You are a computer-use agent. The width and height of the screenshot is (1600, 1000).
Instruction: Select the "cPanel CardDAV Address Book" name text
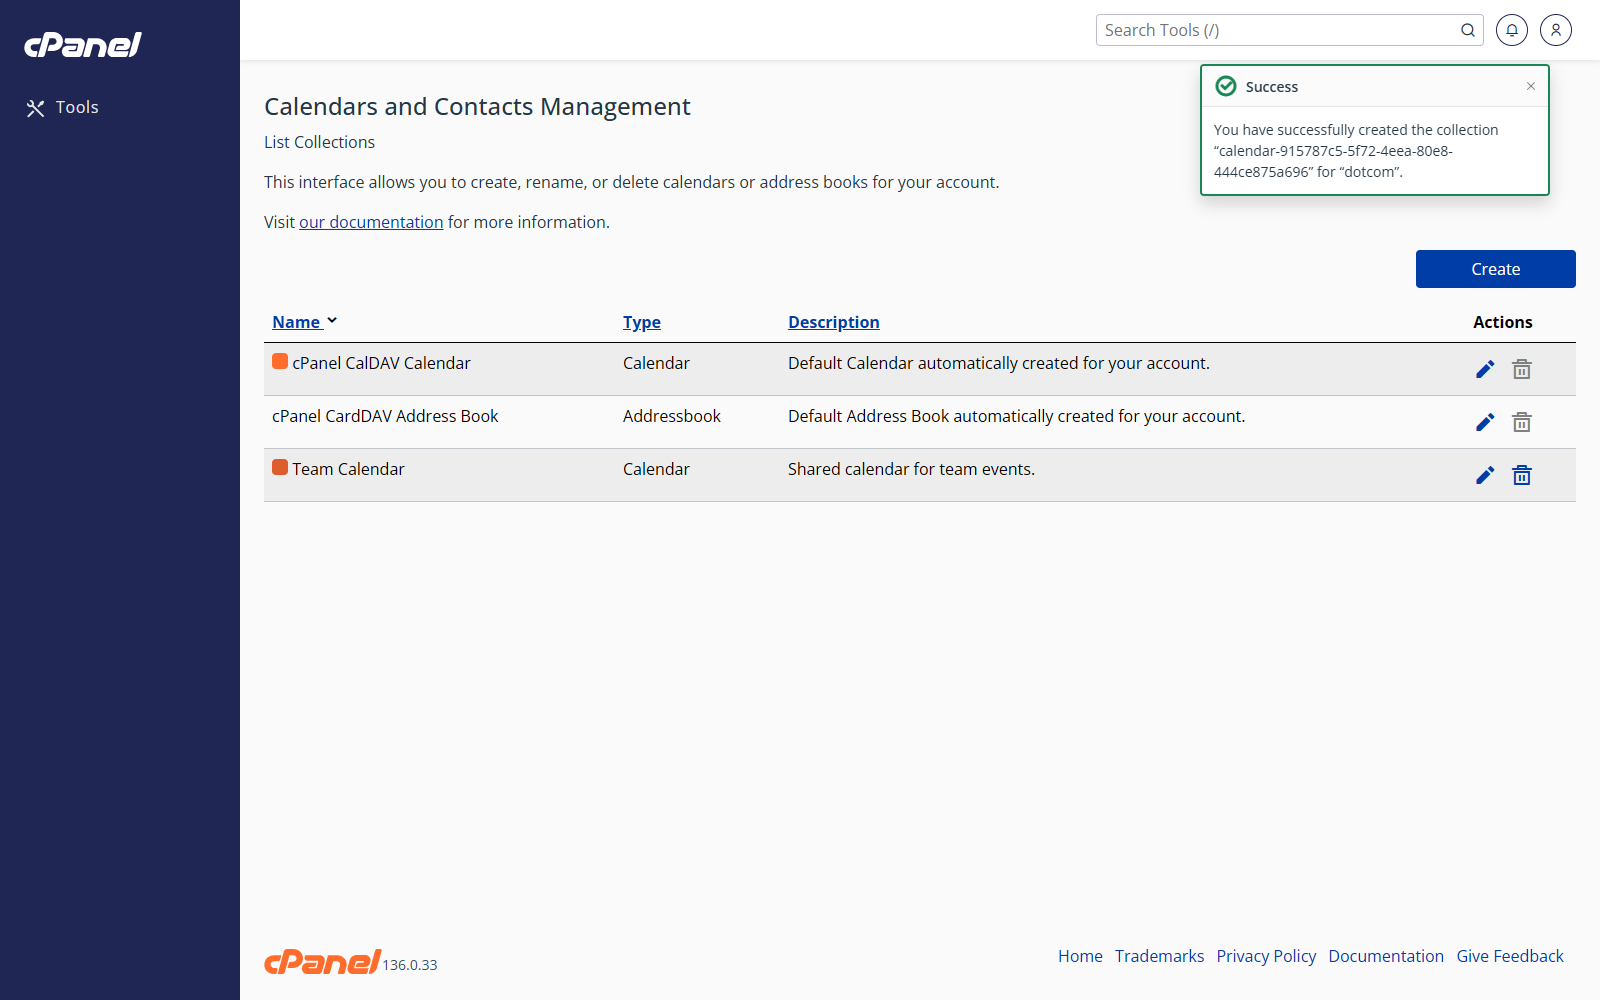tap(385, 416)
